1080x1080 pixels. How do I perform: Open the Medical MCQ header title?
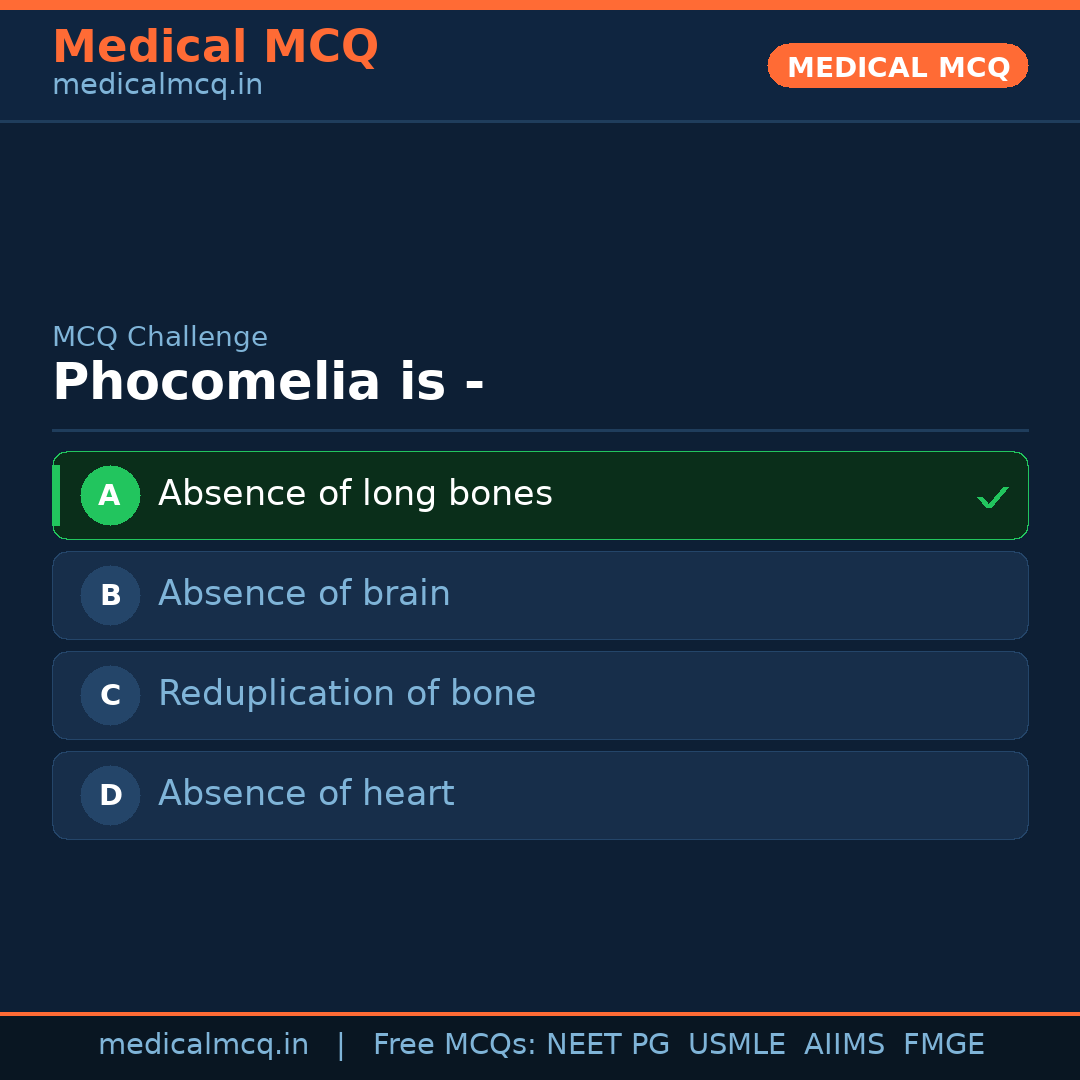pos(215,47)
